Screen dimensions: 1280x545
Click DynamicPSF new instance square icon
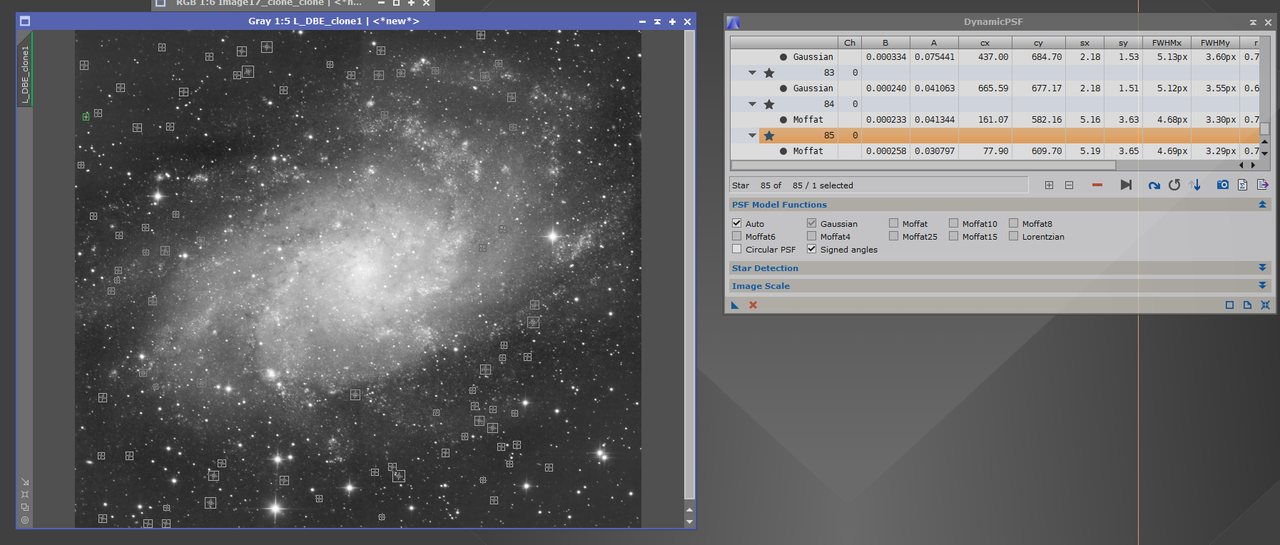point(1230,305)
